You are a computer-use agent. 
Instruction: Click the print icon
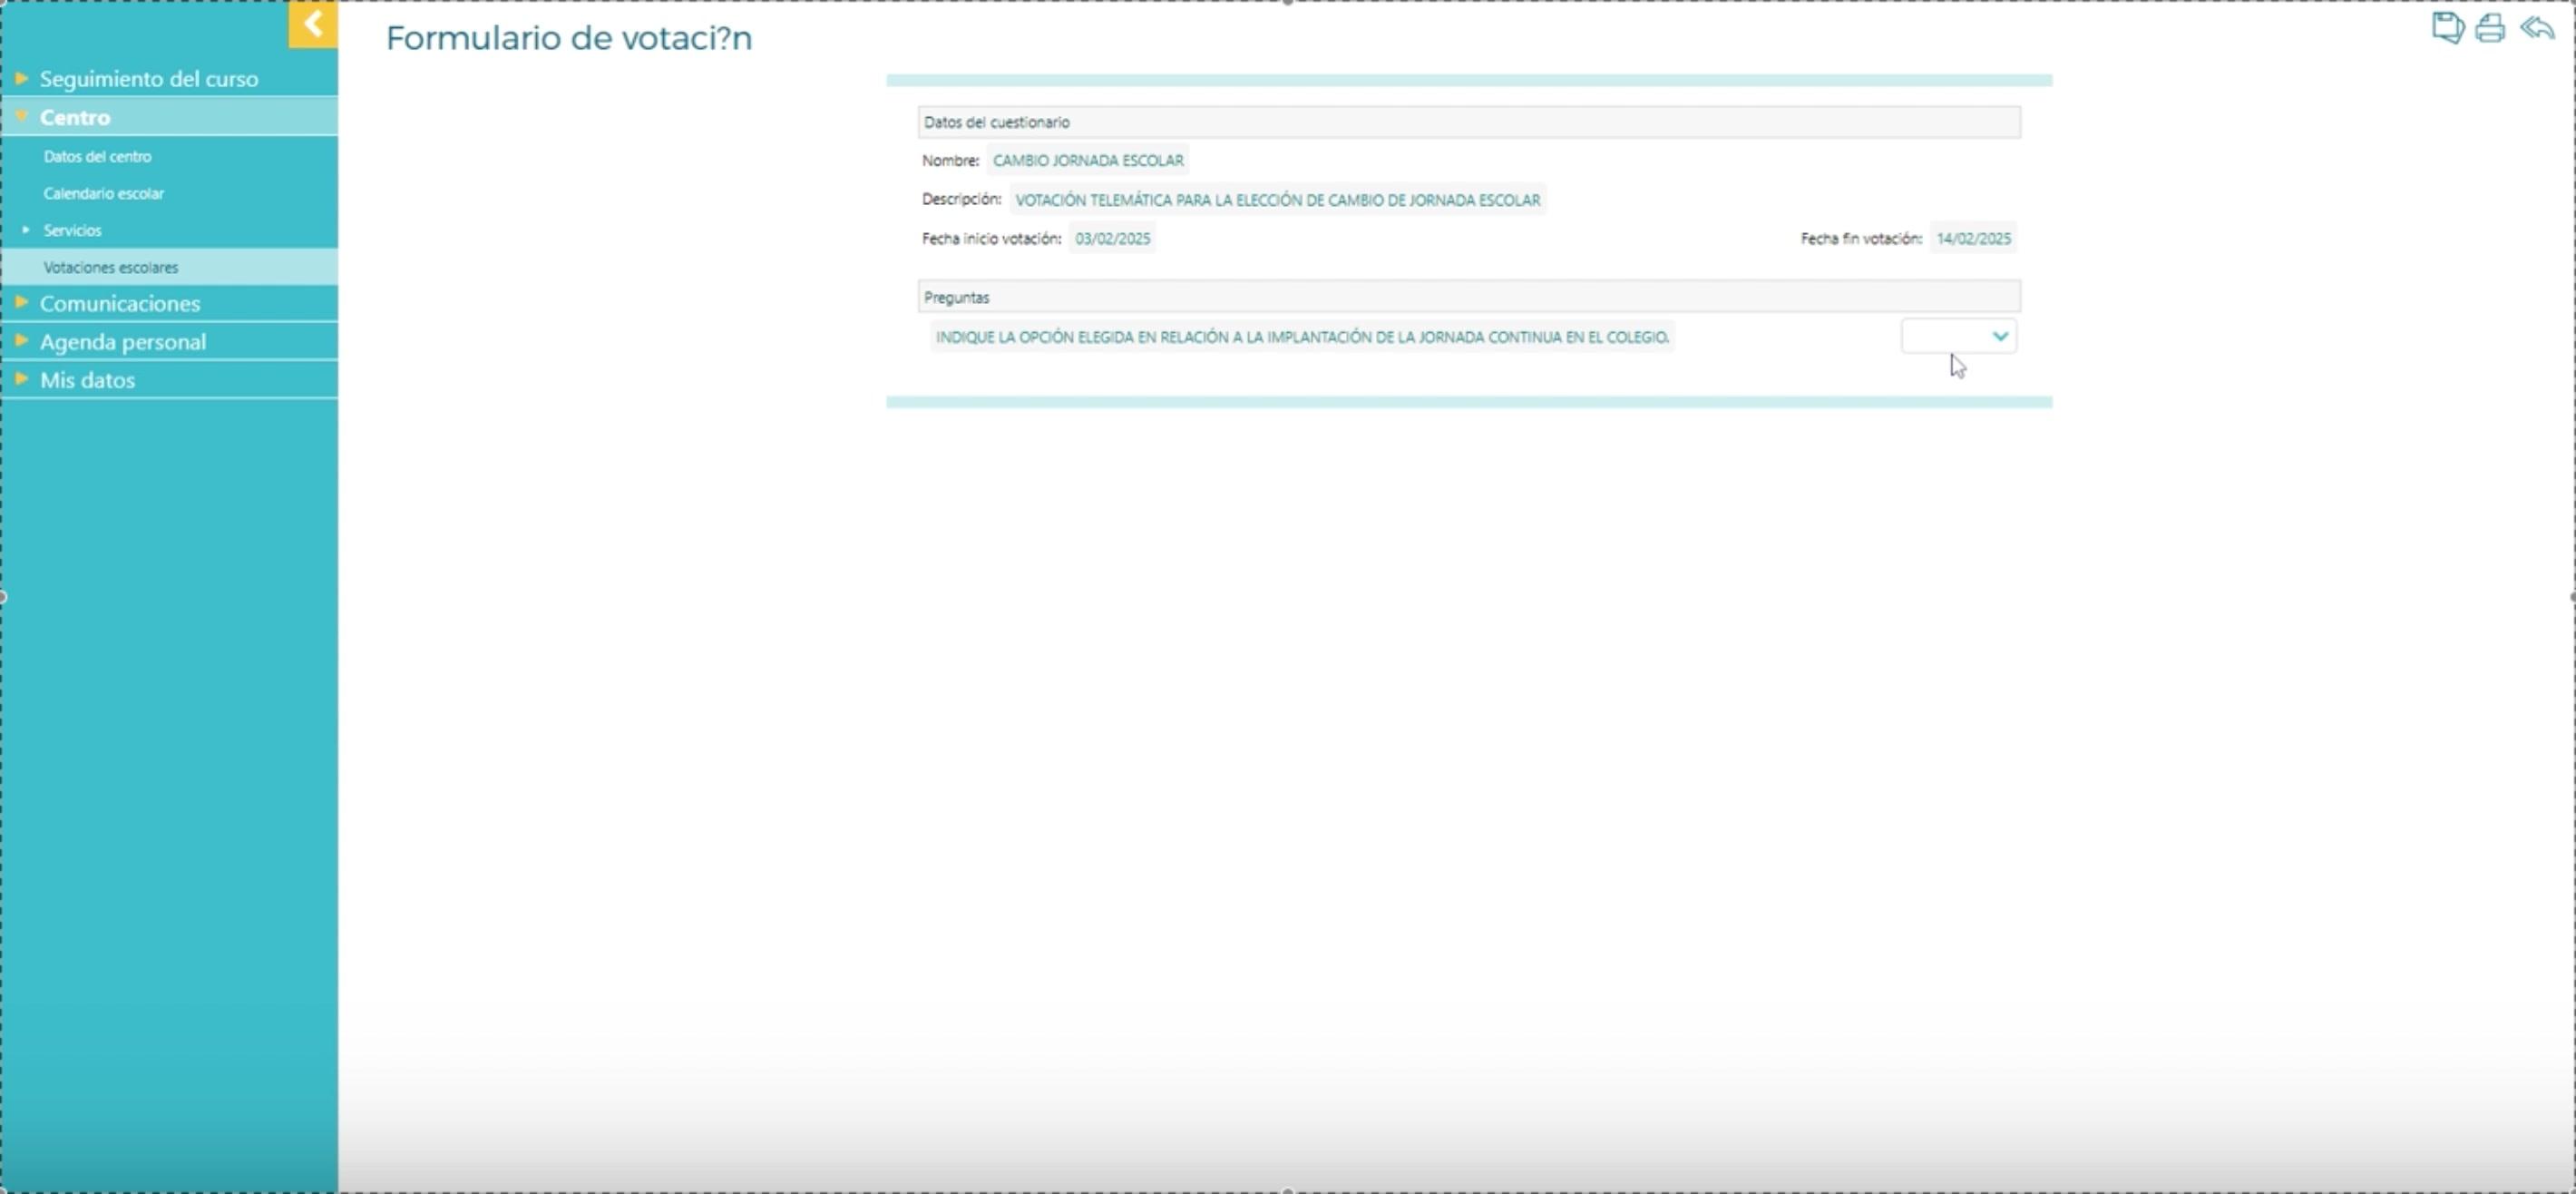(x=2490, y=27)
